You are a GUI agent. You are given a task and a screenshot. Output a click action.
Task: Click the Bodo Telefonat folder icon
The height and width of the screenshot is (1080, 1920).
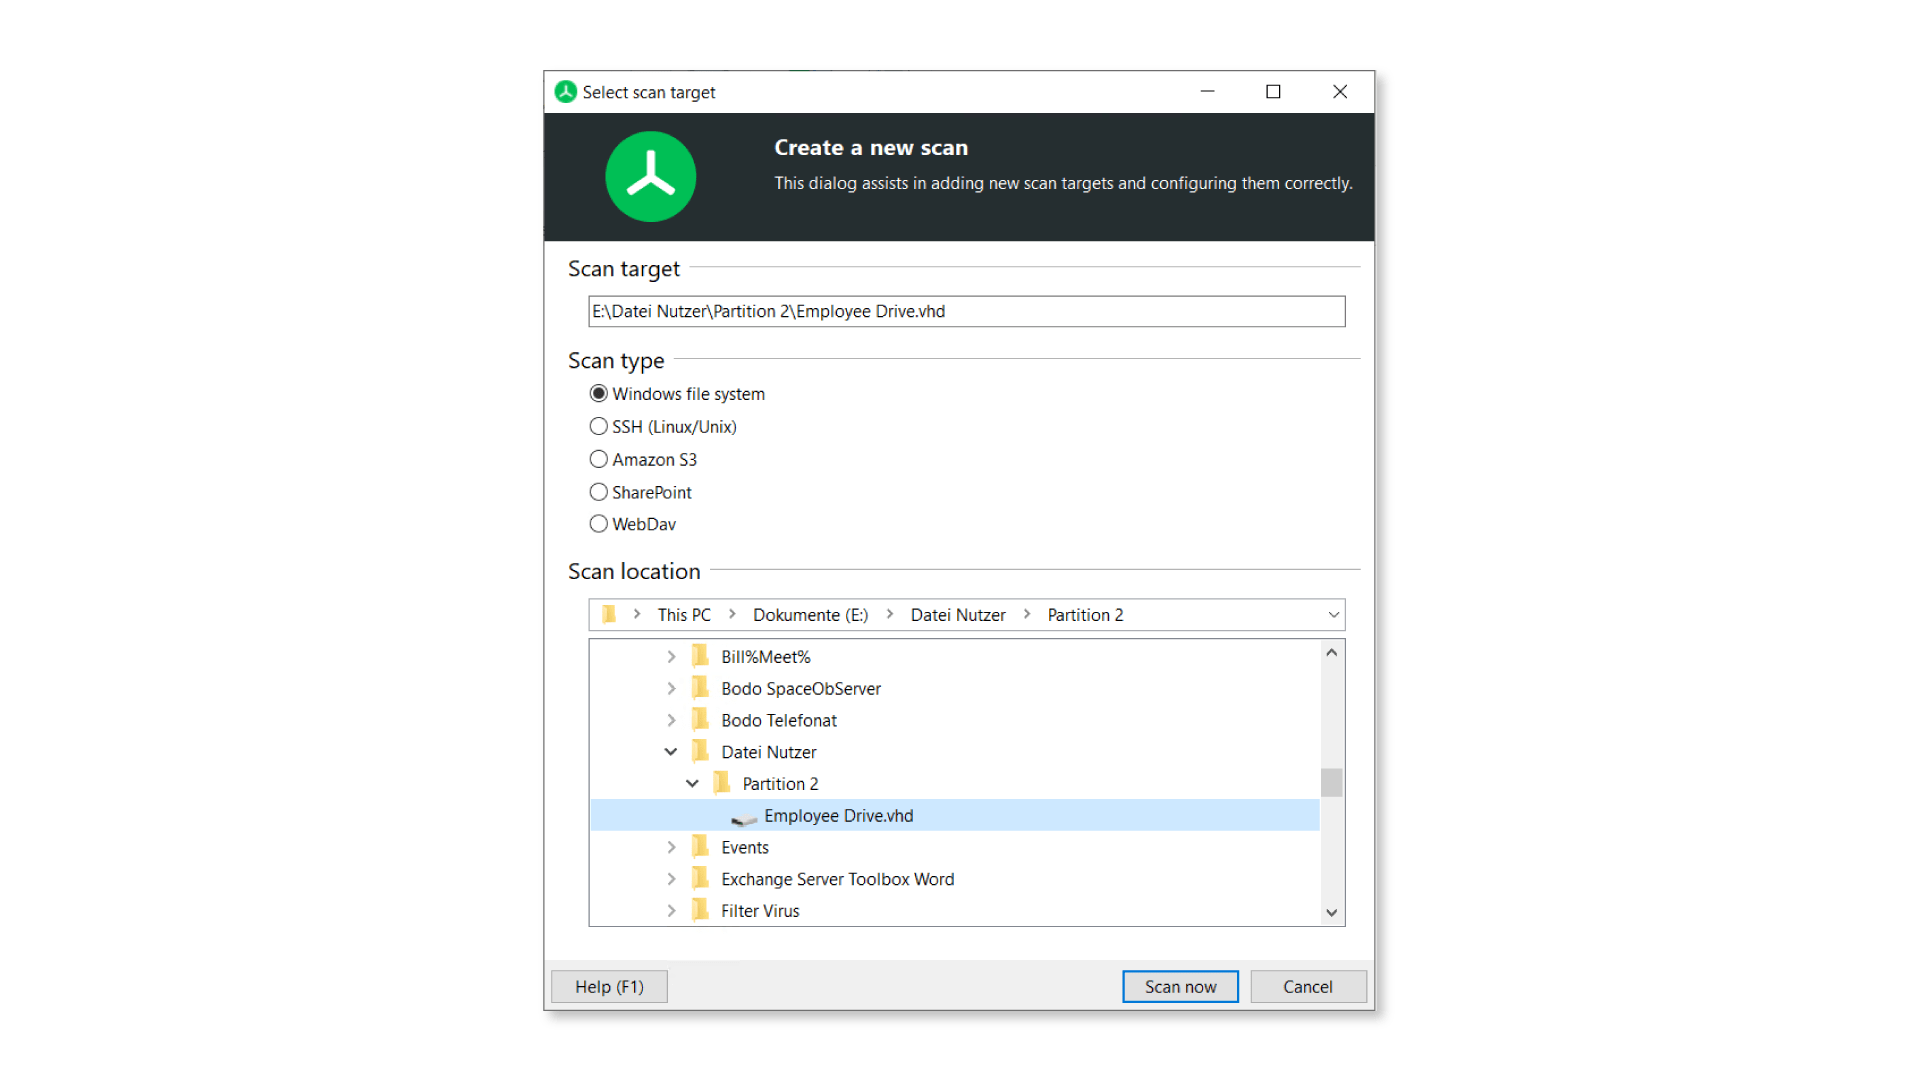700,720
